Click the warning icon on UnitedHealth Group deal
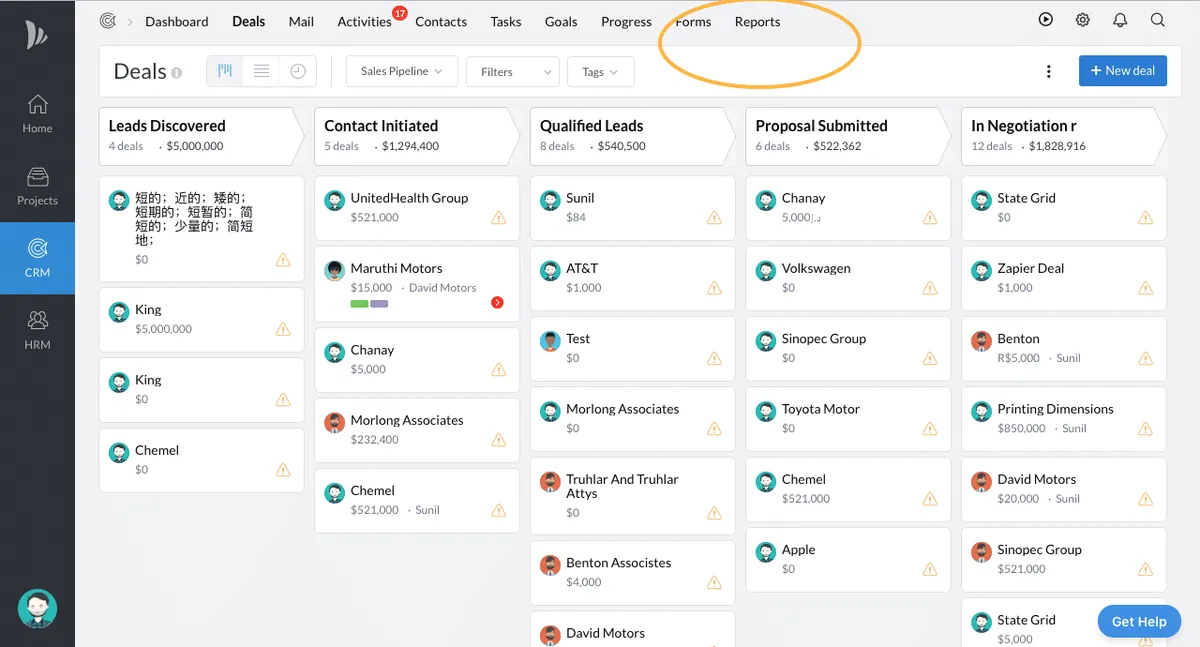Screen dimensions: 1200x647 coord(498,218)
